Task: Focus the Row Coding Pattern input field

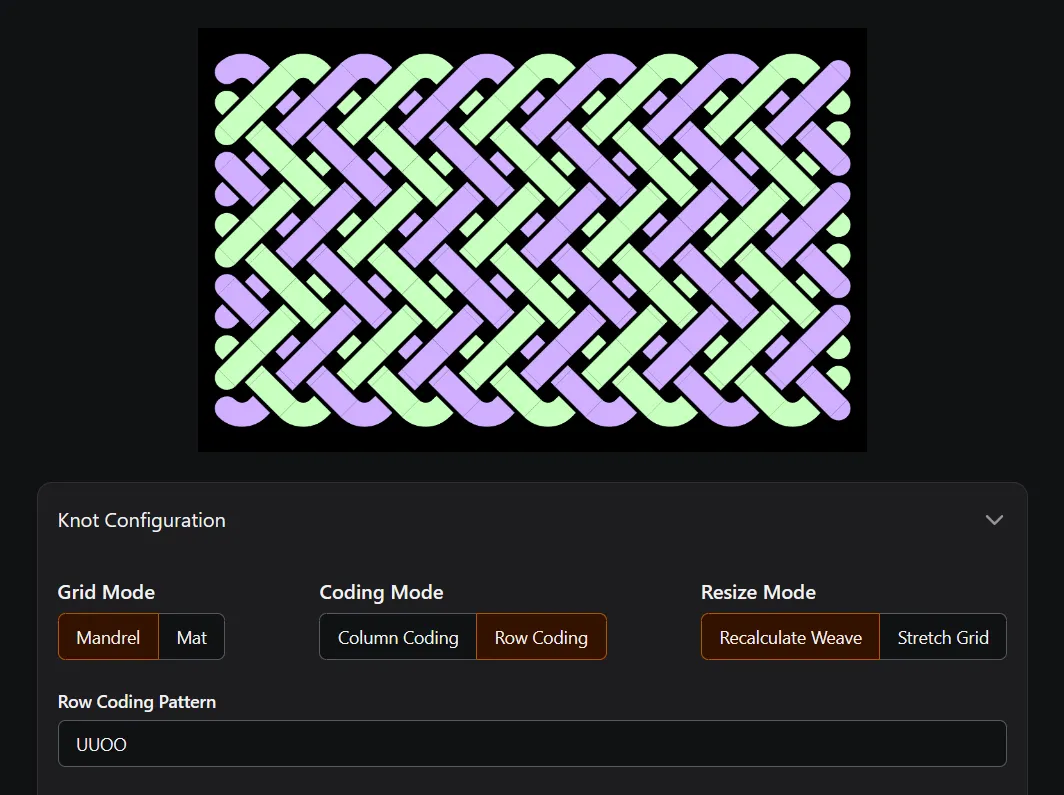Action: pos(532,744)
